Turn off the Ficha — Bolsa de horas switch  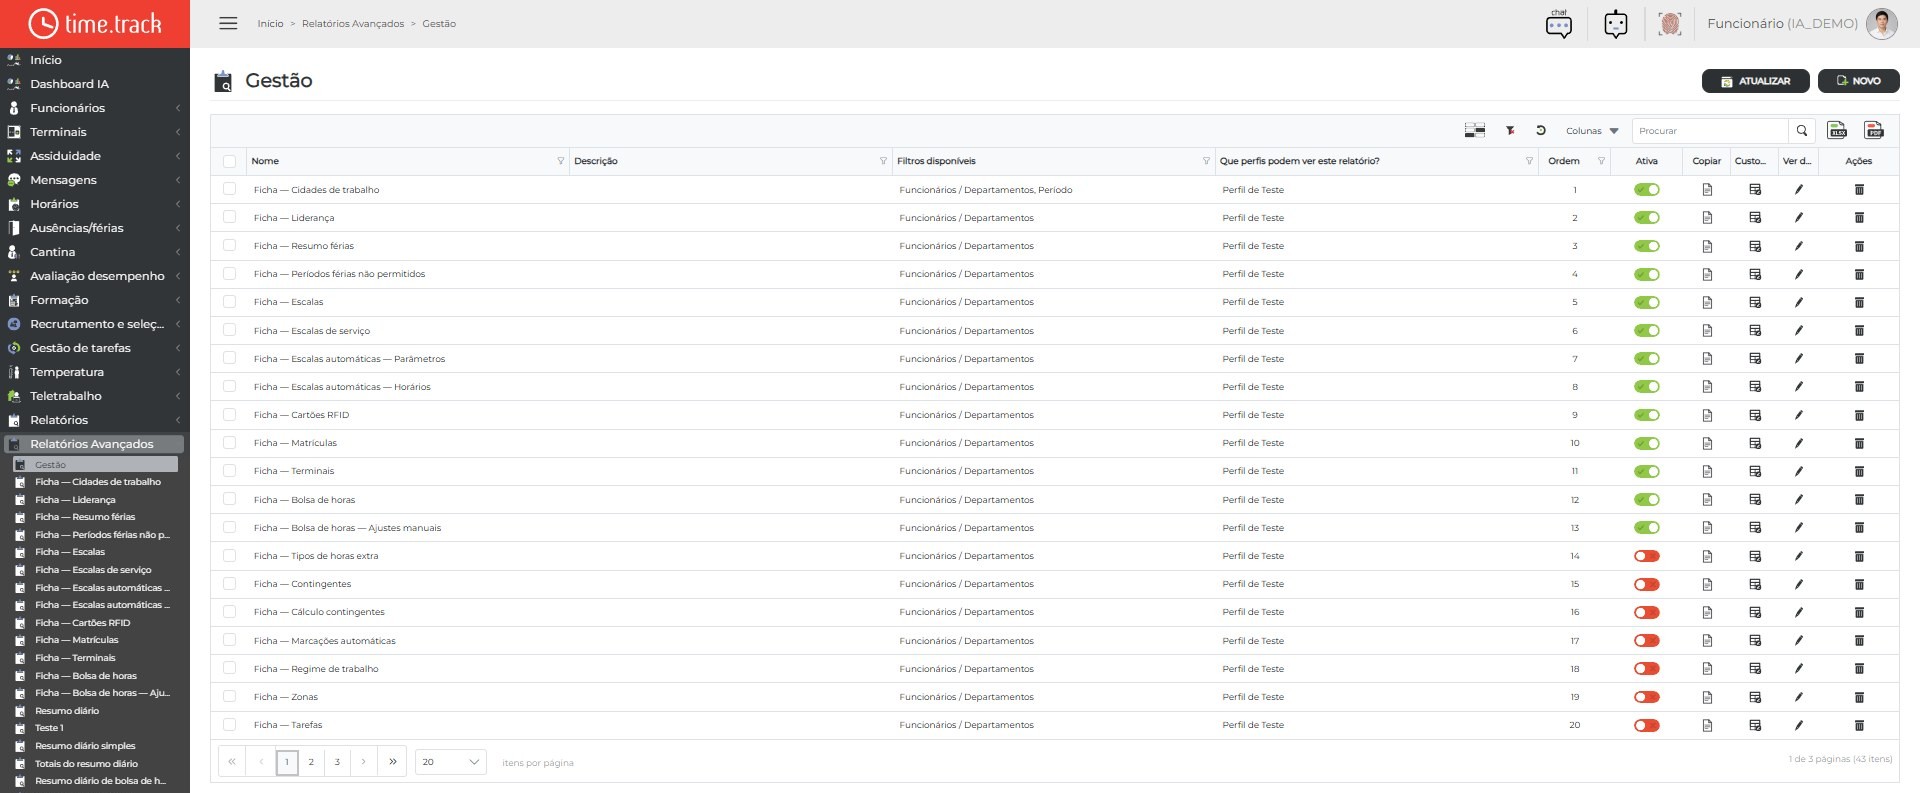pyautogui.click(x=1646, y=499)
